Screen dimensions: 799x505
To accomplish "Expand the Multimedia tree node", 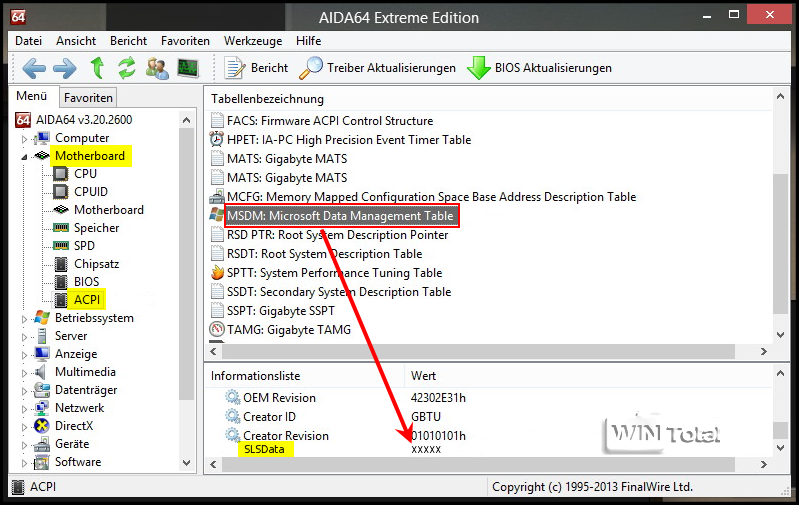I will tap(24, 373).
